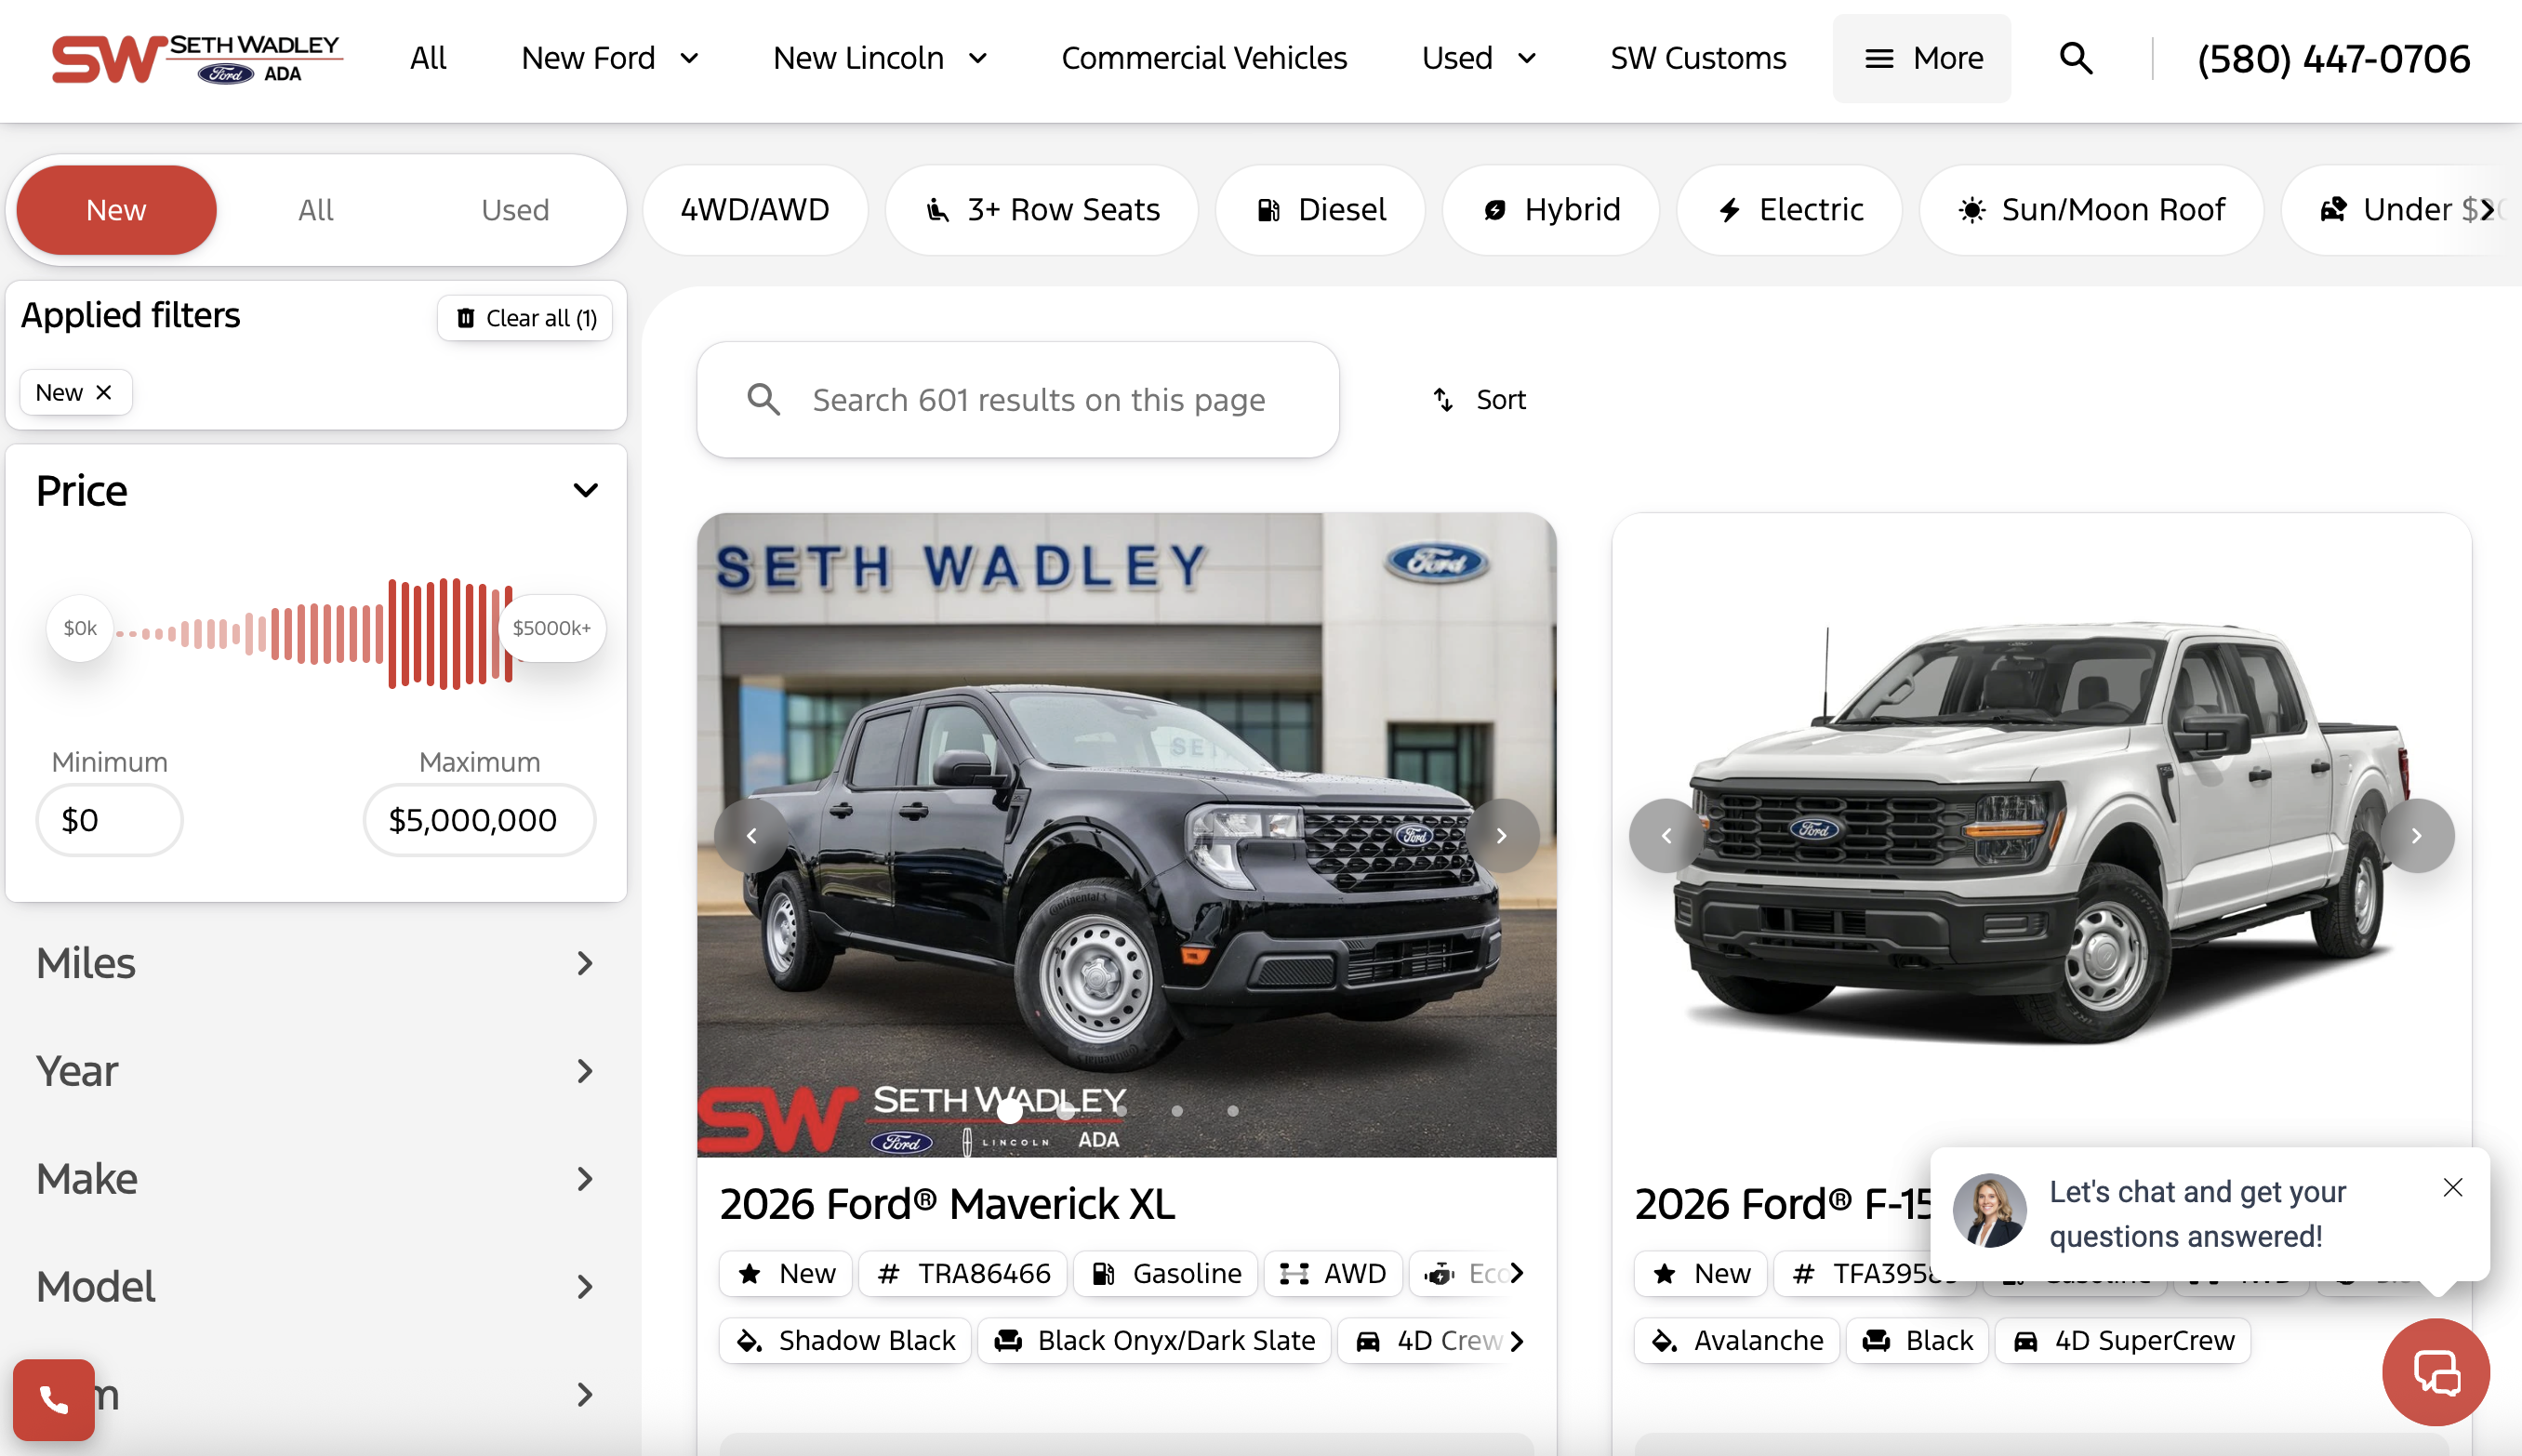This screenshot has width=2522, height=1456.
Task: Open the More hamburger menu
Action: (1921, 58)
